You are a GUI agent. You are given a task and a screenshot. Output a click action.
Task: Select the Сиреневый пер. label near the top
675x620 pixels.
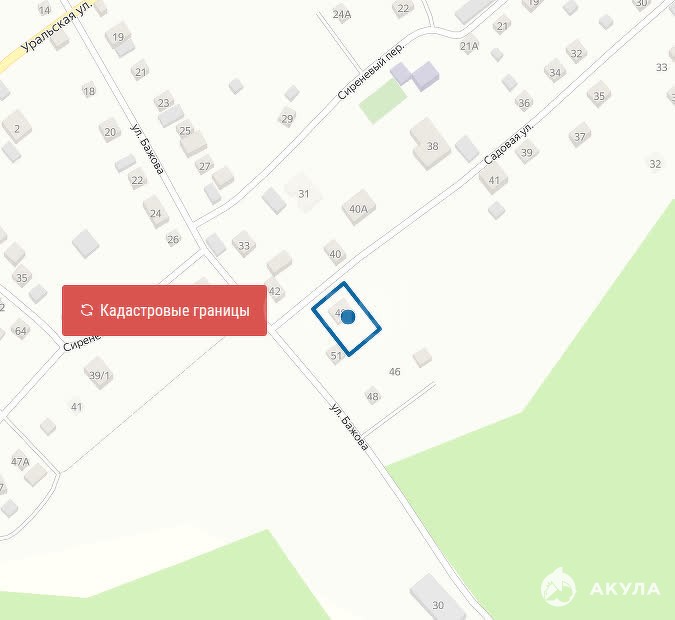pyautogui.click(x=371, y=71)
